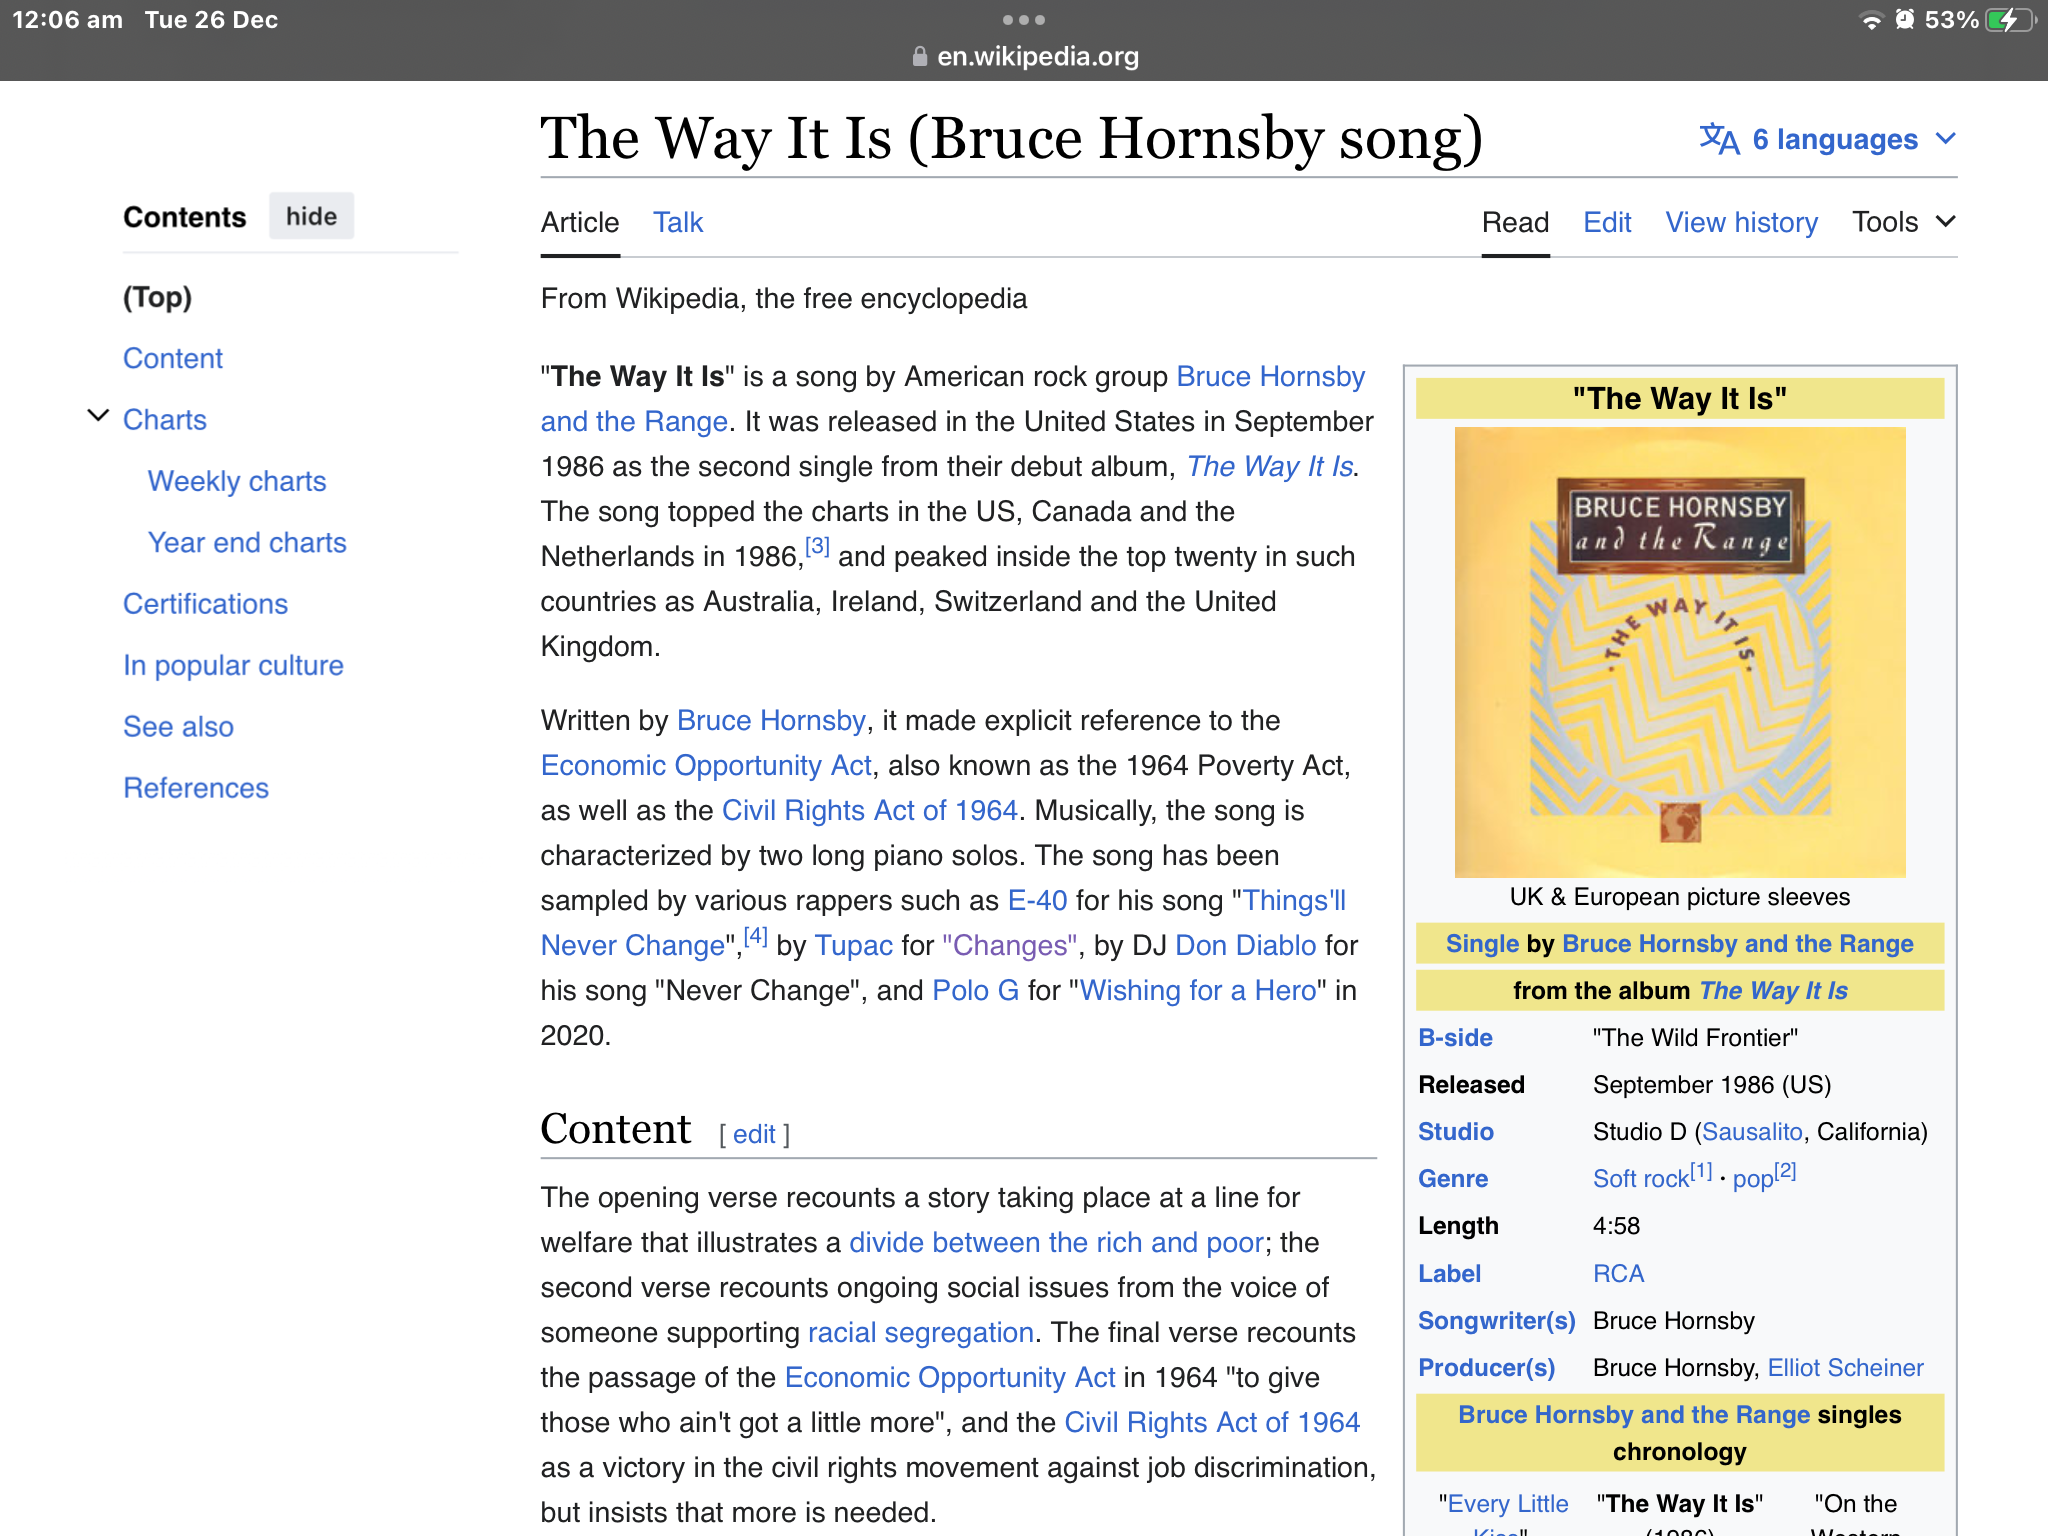Tap the battery charging icon
Screen dimensions: 2048x1536
(x=2010, y=20)
